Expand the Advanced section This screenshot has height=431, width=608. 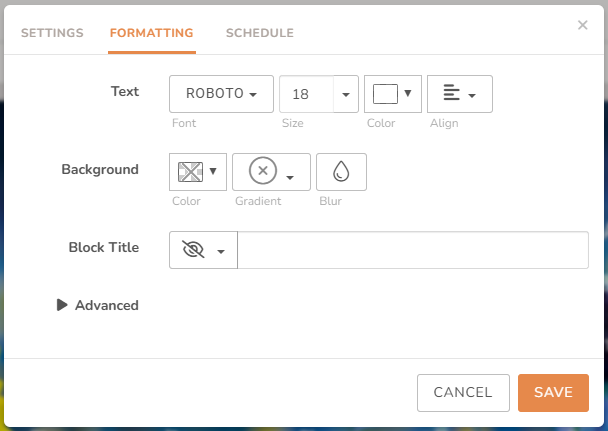[x=98, y=305]
